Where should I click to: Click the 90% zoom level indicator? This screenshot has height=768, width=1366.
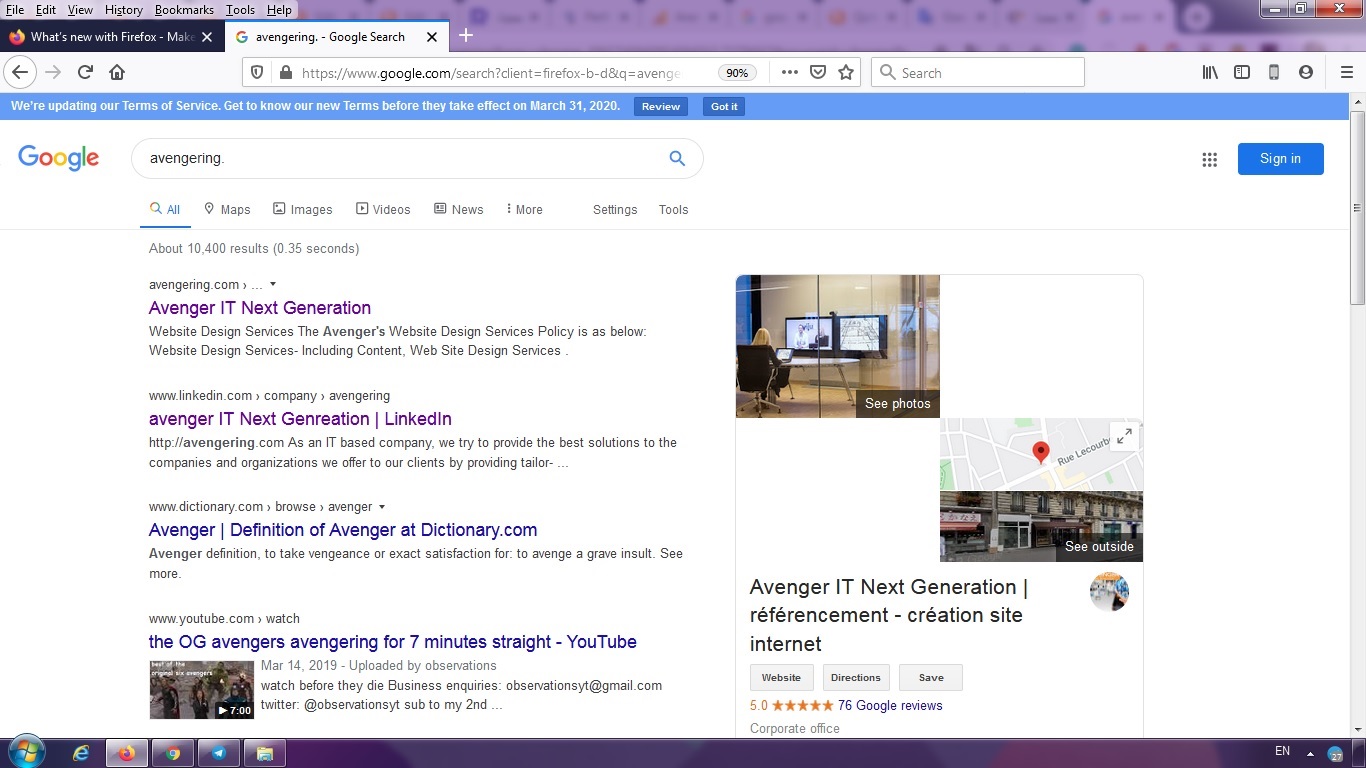coord(737,73)
